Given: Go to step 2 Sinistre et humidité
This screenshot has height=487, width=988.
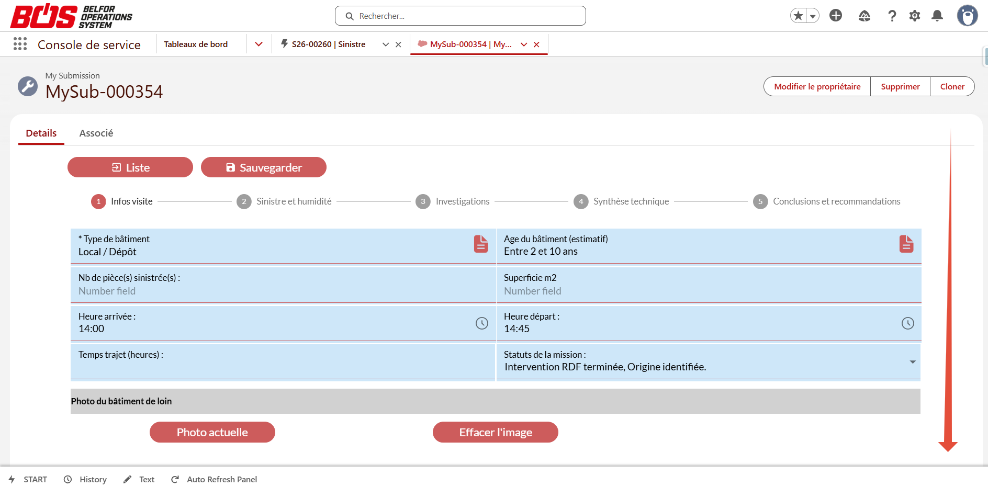Looking at the screenshot, I should [x=284, y=202].
